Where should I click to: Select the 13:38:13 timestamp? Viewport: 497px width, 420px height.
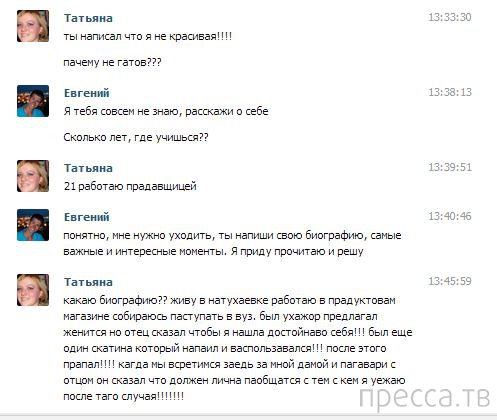point(450,92)
